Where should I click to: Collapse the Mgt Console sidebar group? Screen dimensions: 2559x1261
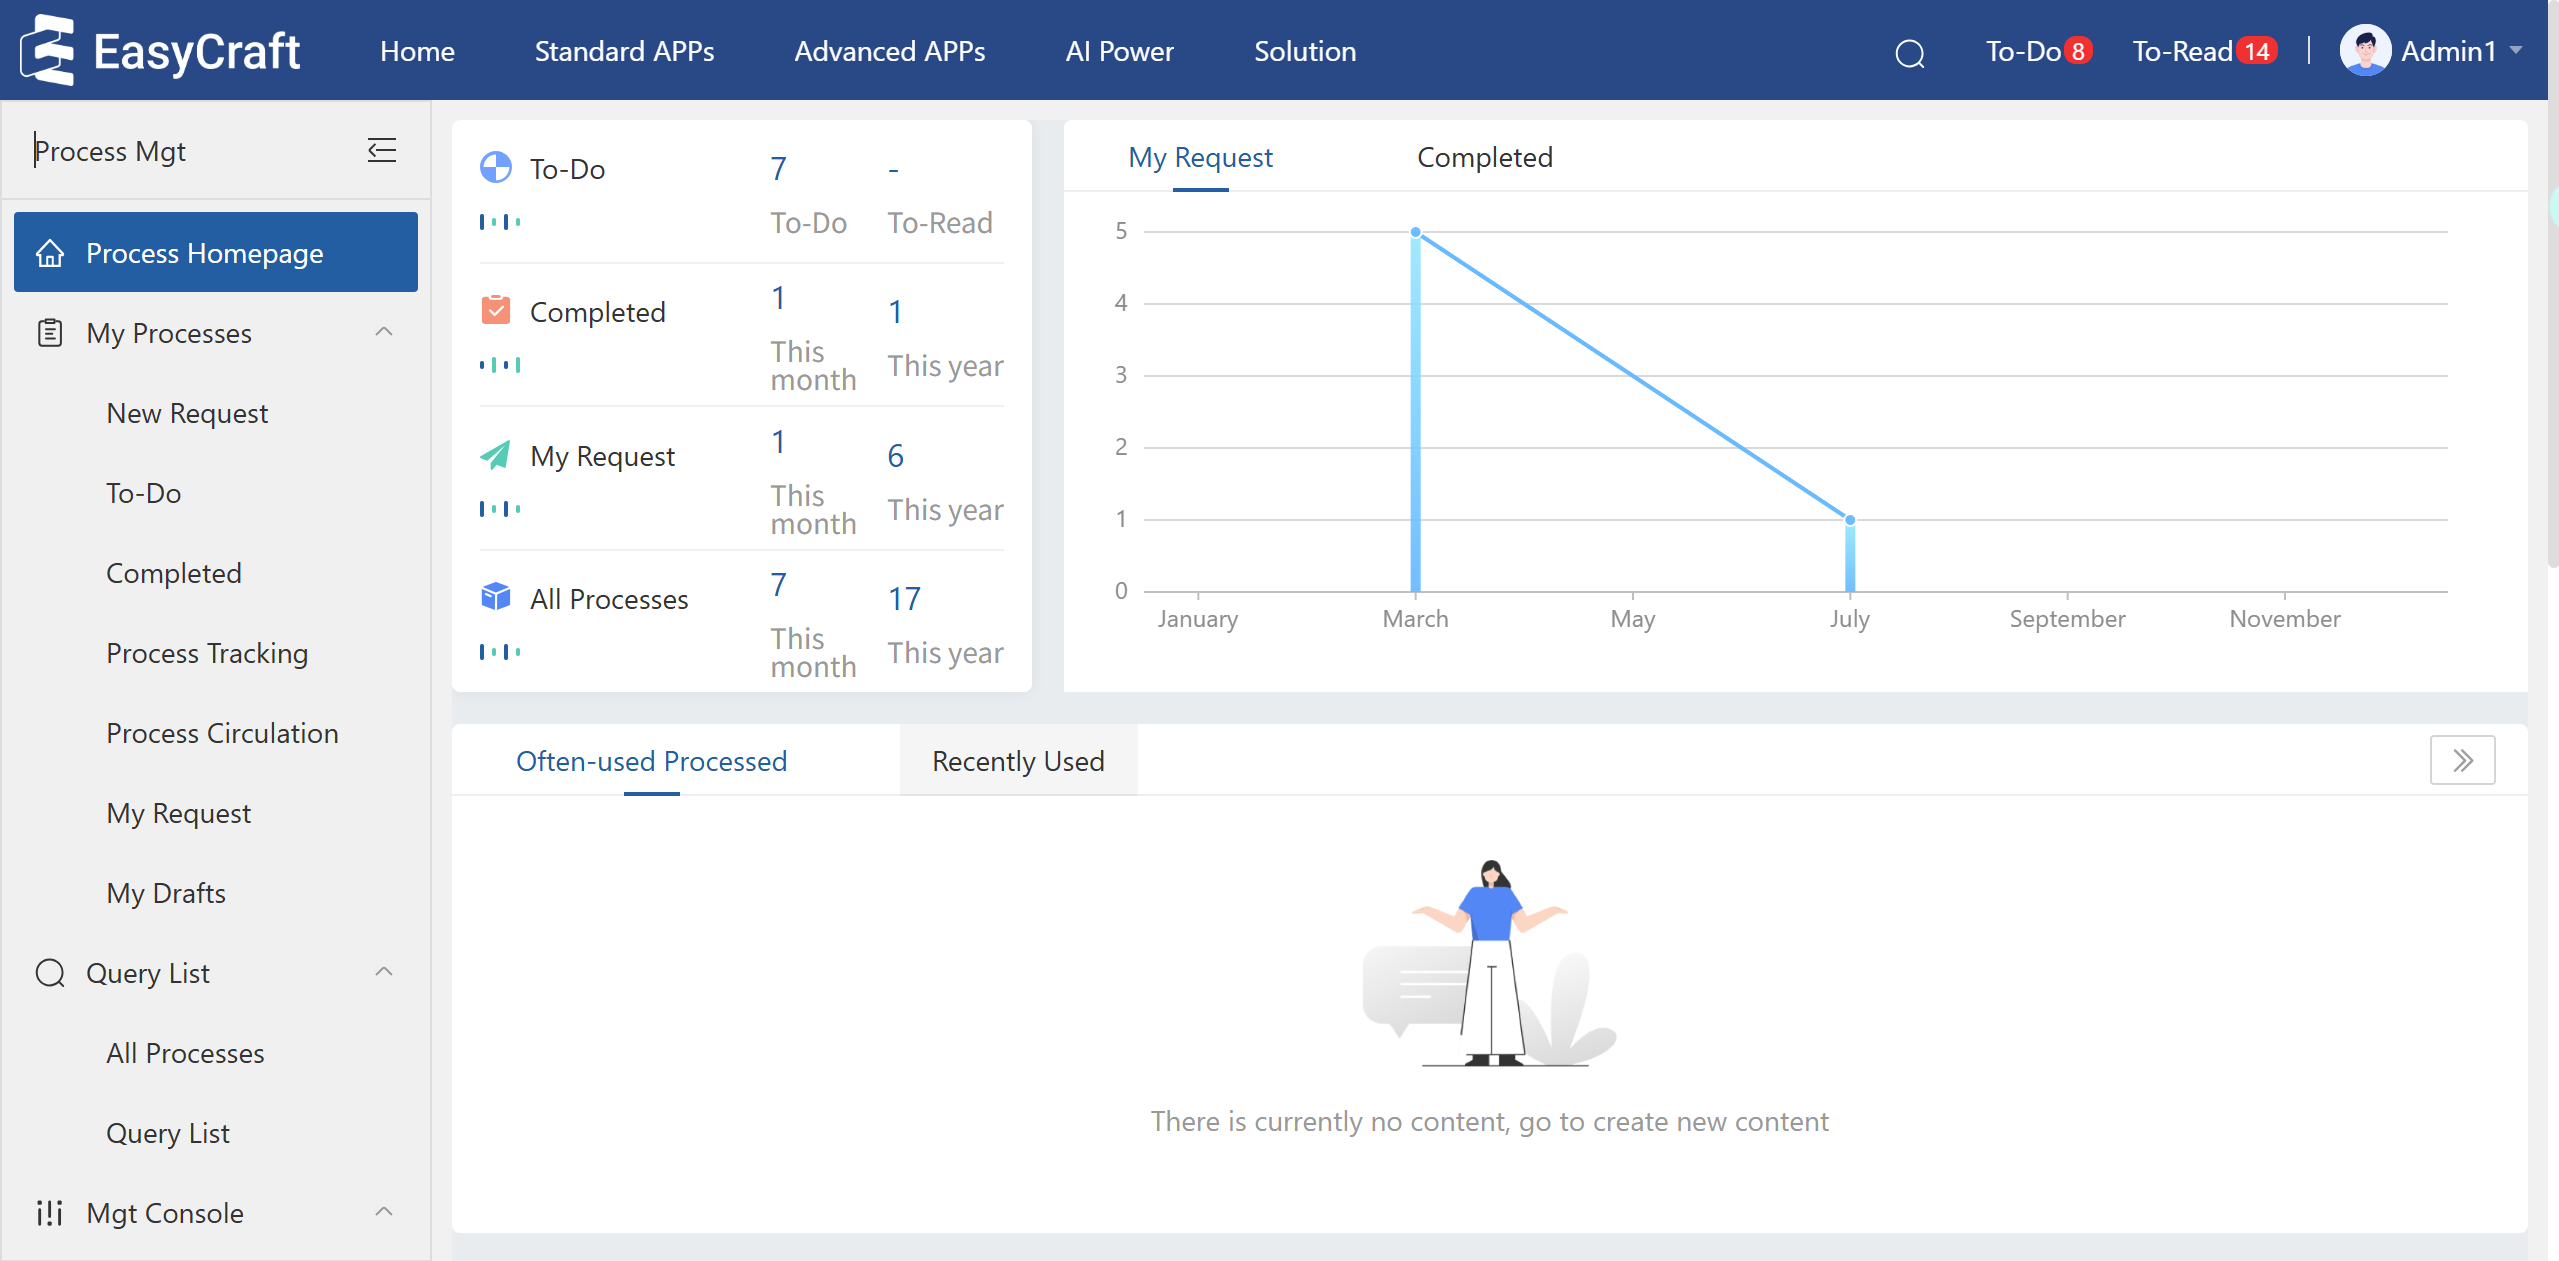(x=384, y=1212)
